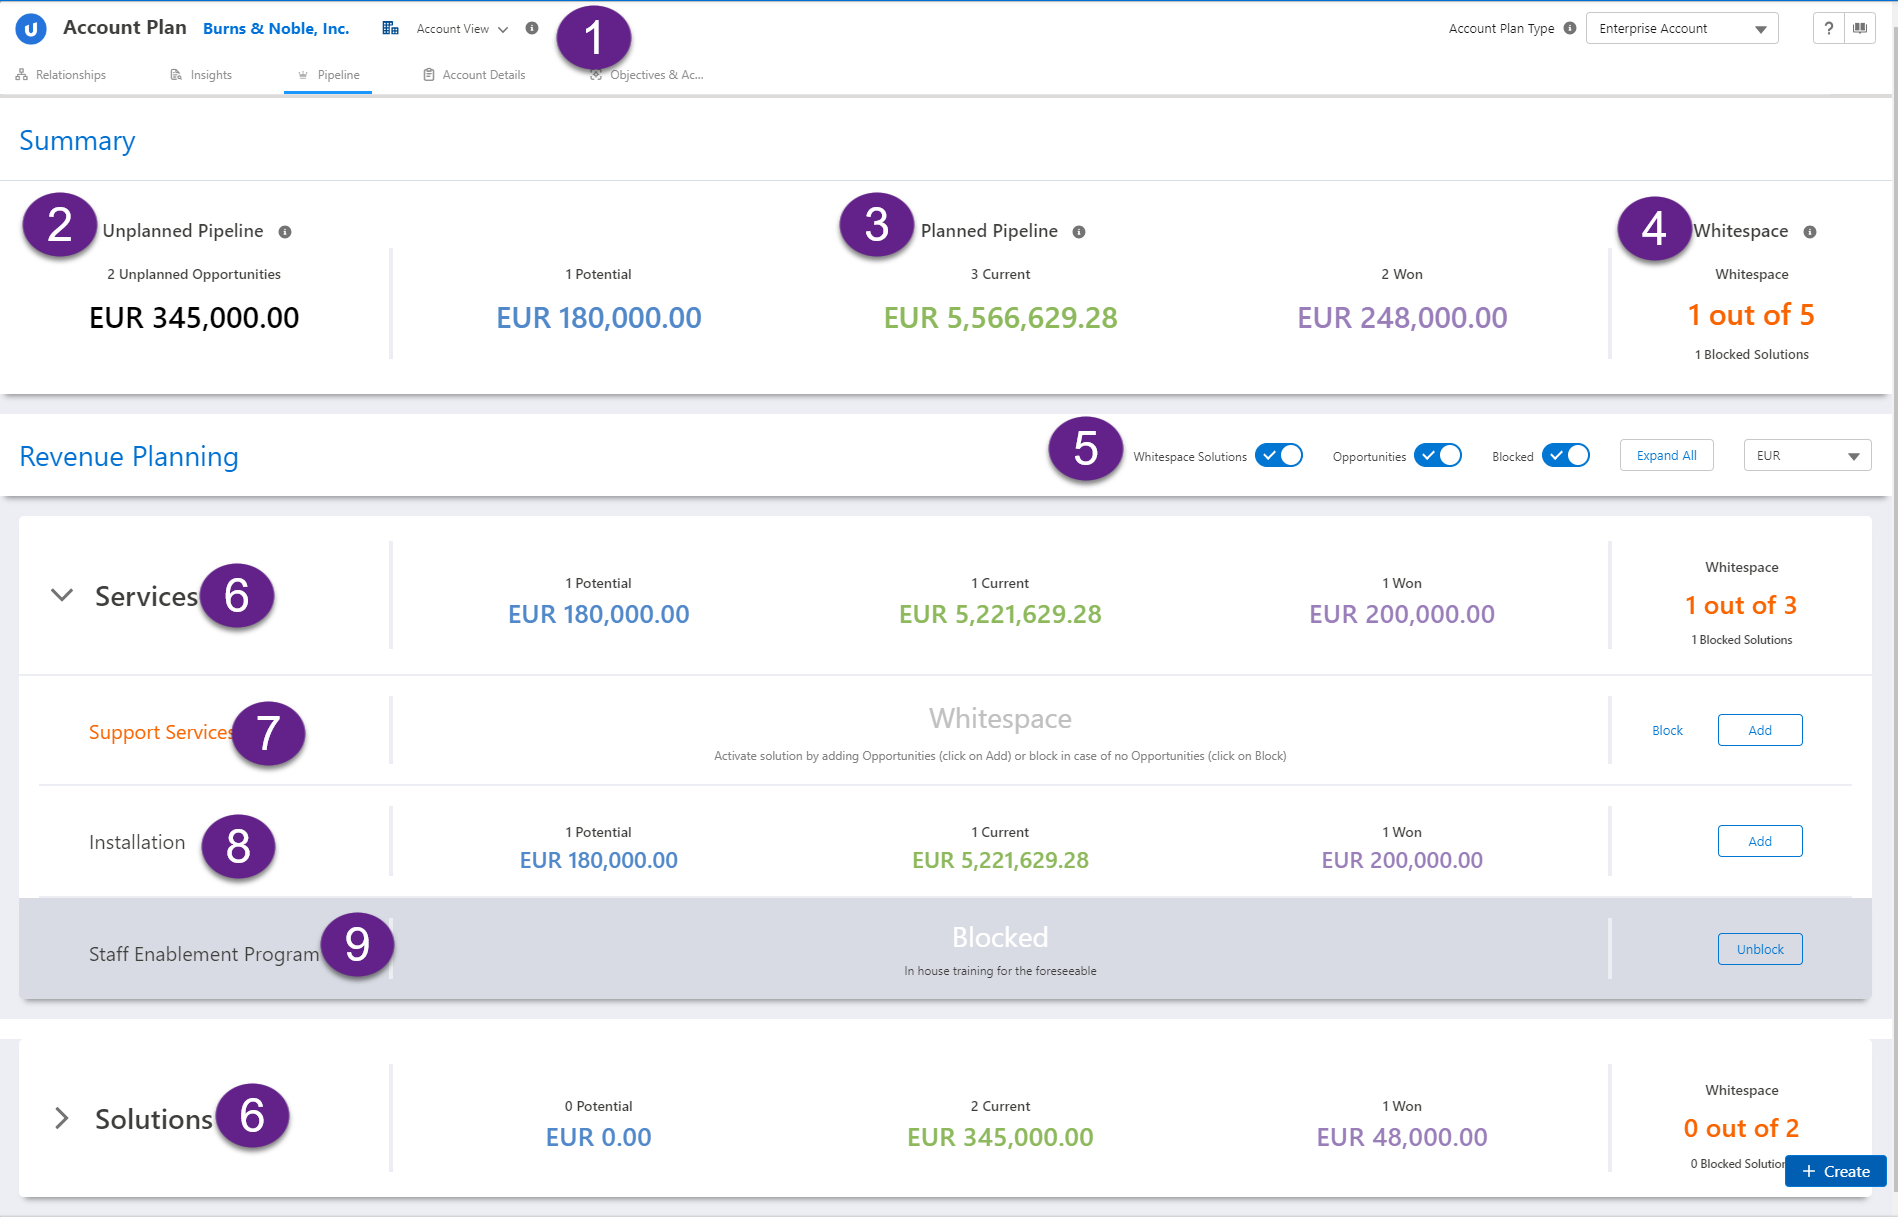The width and height of the screenshot is (1898, 1217).
Task: Collapse the Services section chevron
Action: pyautogui.click(x=62, y=595)
